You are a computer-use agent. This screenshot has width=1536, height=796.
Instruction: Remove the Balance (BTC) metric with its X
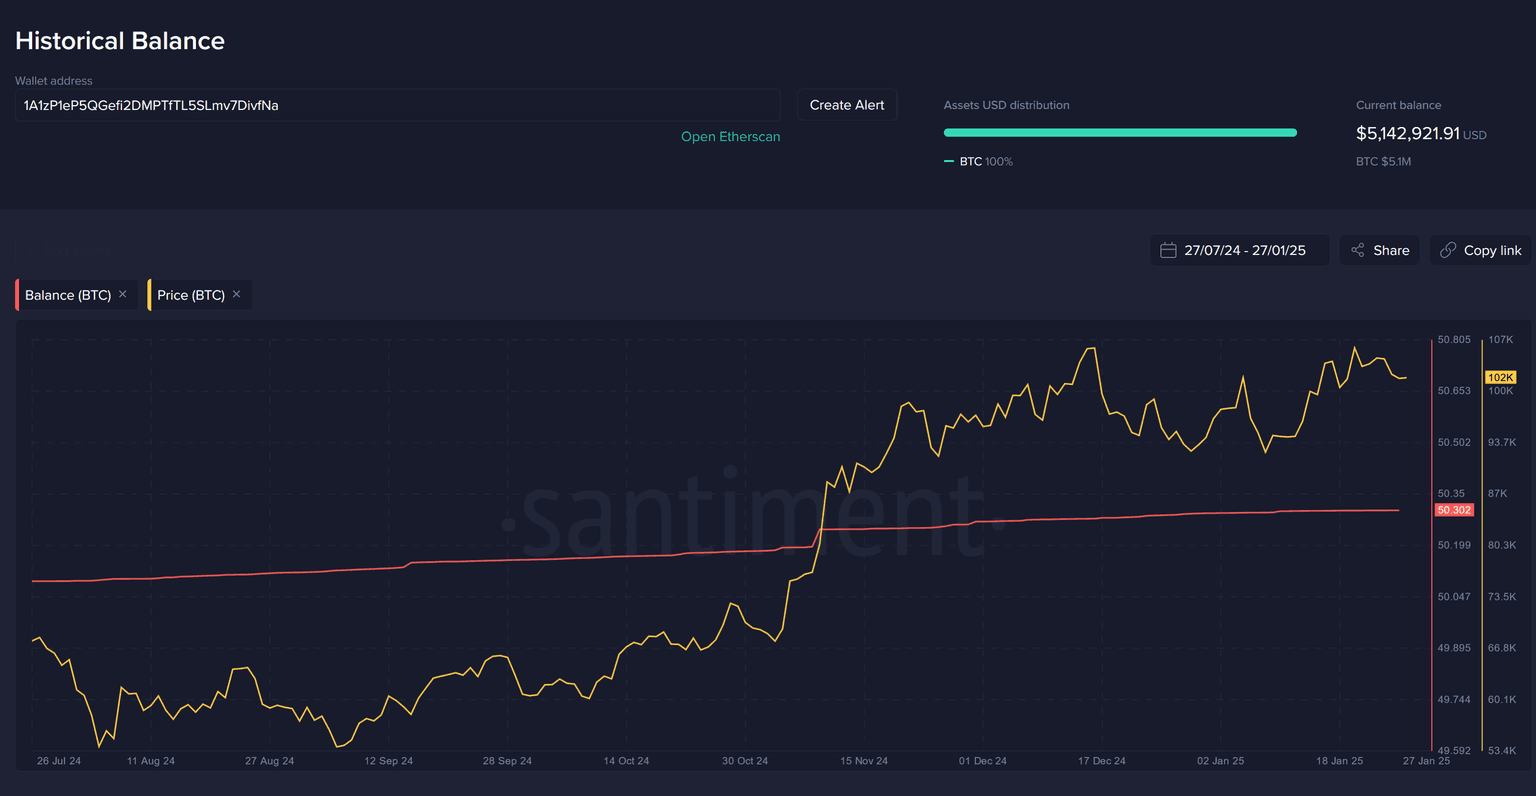point(123,294)
